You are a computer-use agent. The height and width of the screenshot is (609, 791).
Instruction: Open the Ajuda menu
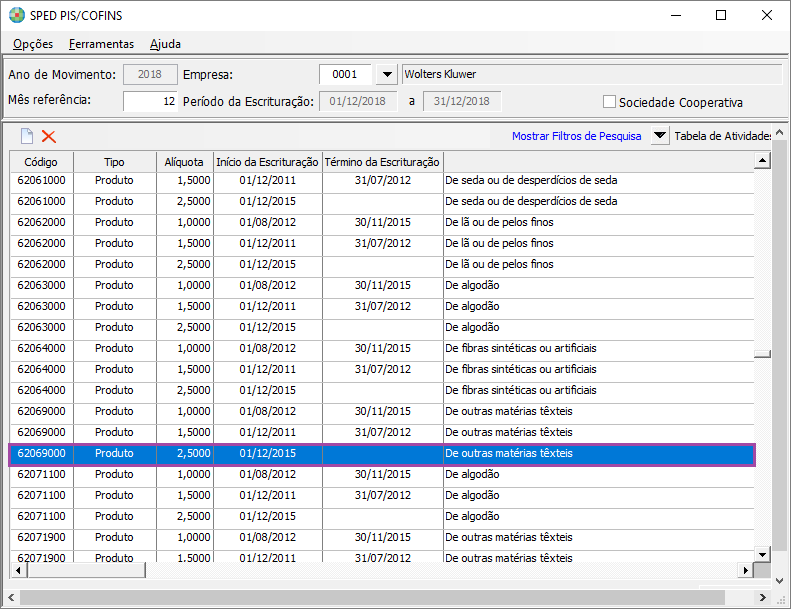click(x=165, y=44)
